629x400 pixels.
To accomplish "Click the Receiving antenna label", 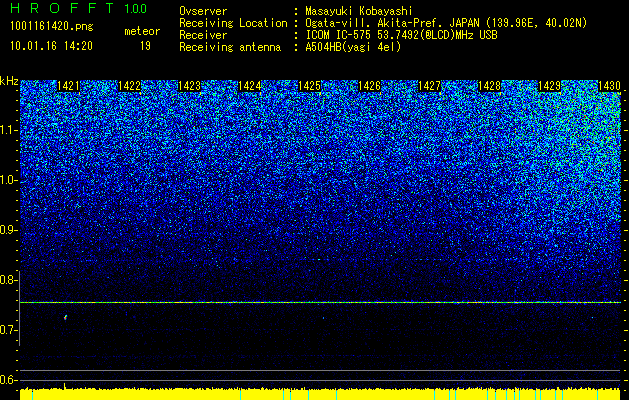I will click(230, 47).
